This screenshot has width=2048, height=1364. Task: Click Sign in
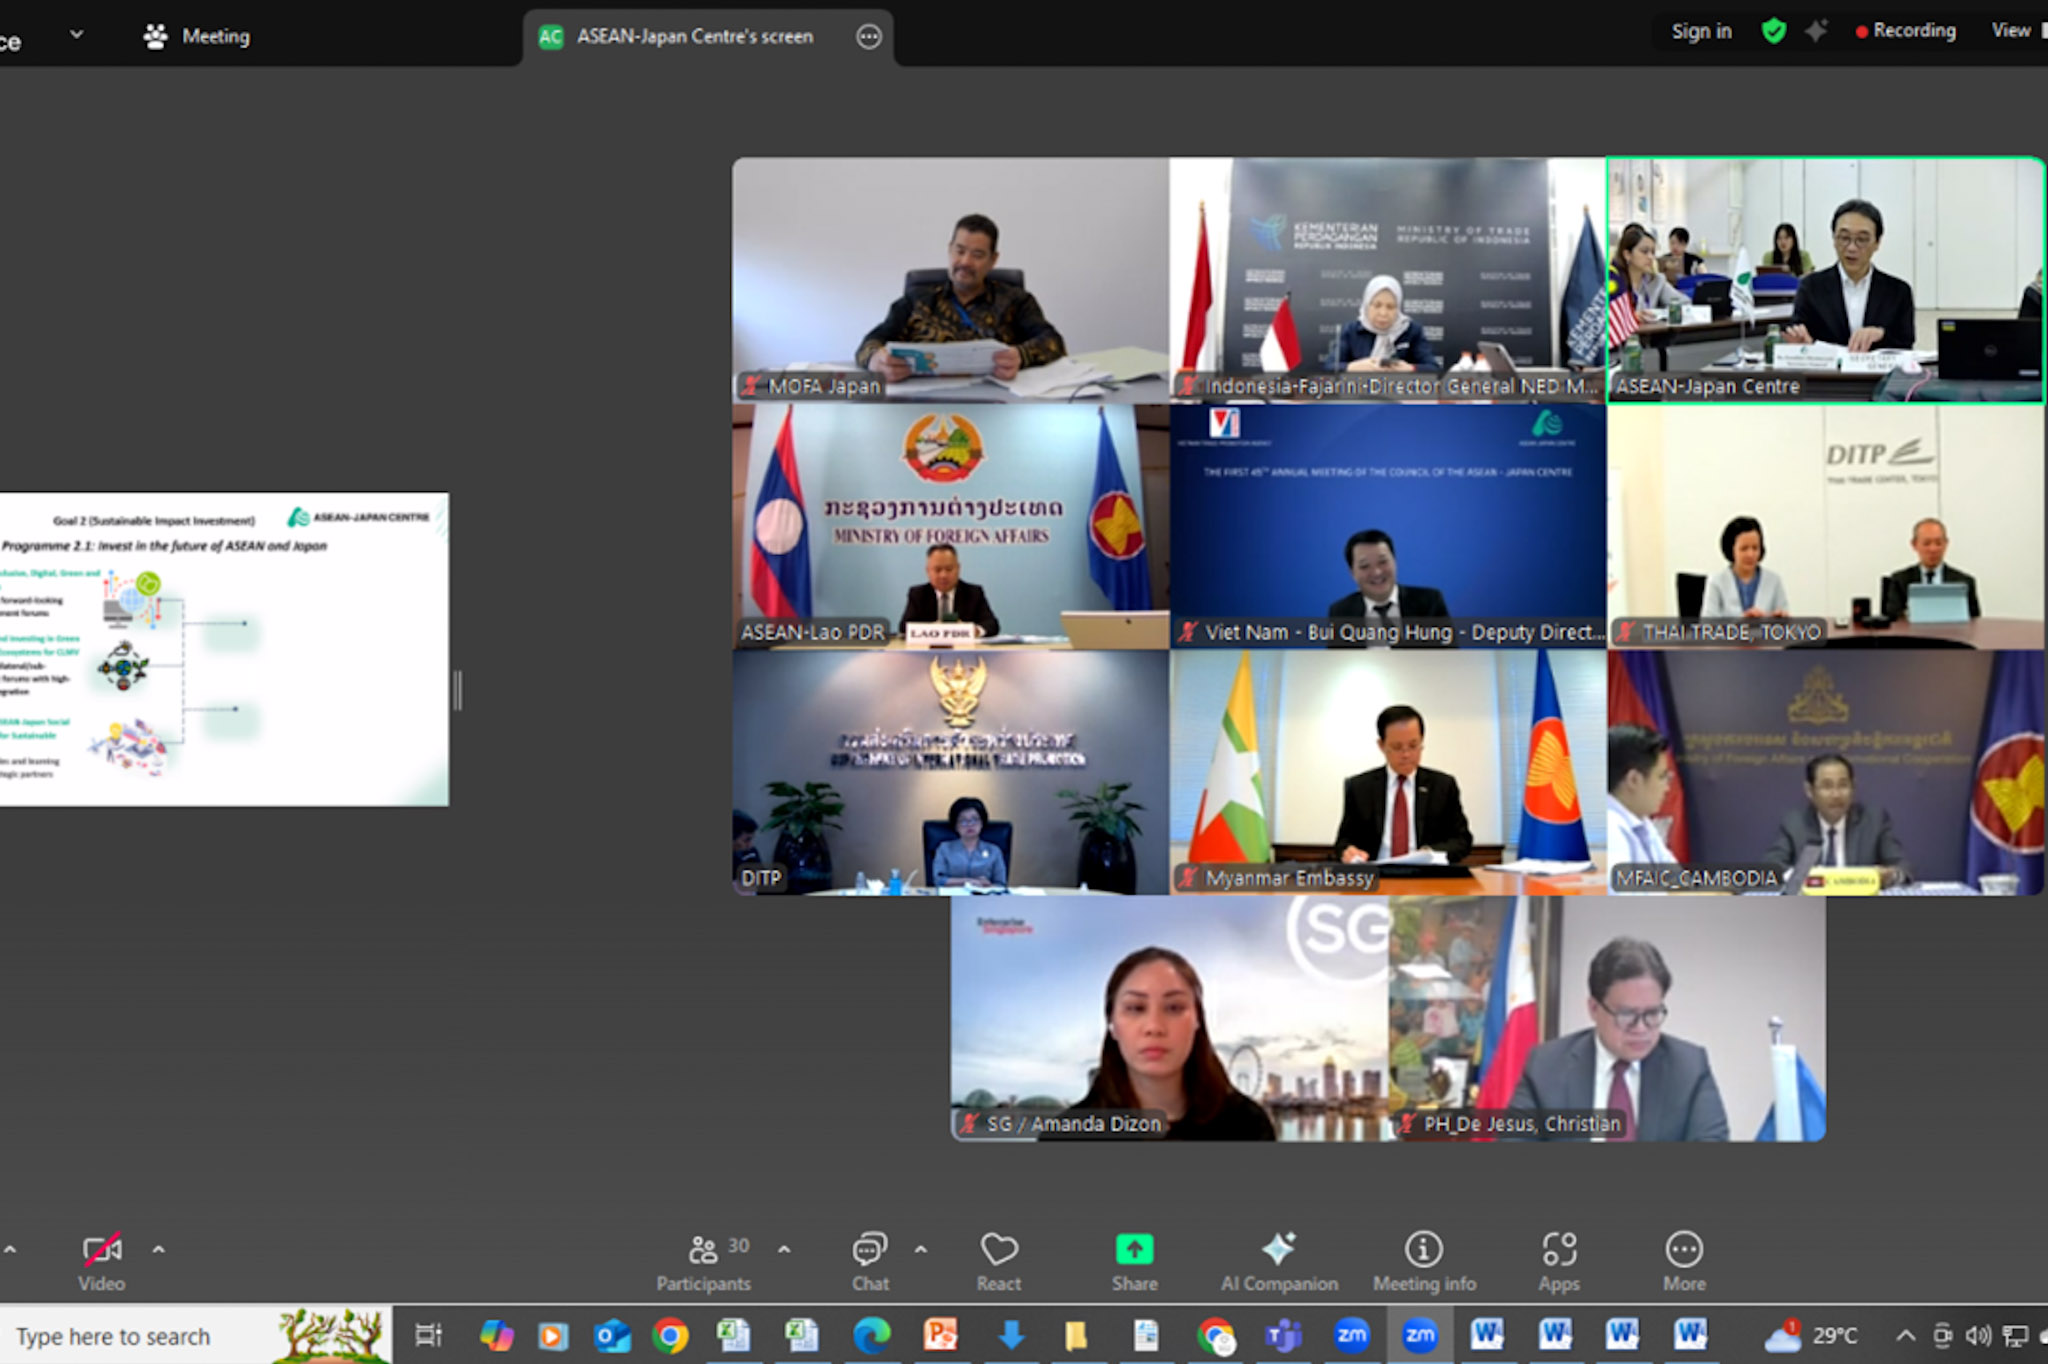tap(1701, 31)
